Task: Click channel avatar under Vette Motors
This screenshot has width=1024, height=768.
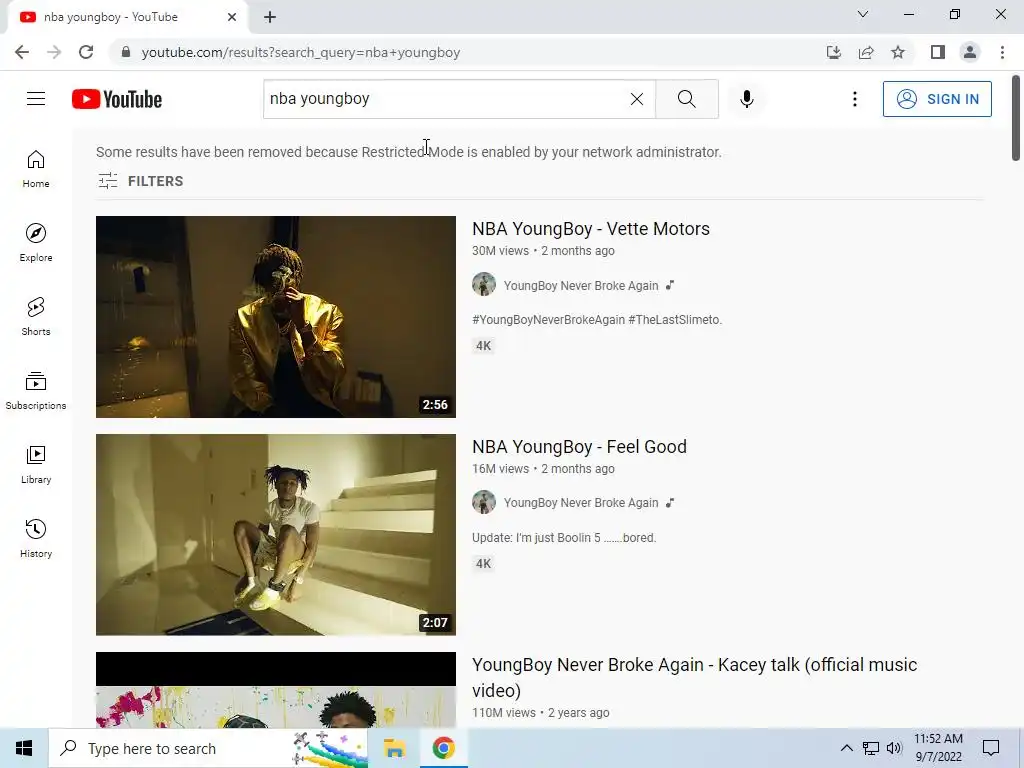Action: click(484, 285)
